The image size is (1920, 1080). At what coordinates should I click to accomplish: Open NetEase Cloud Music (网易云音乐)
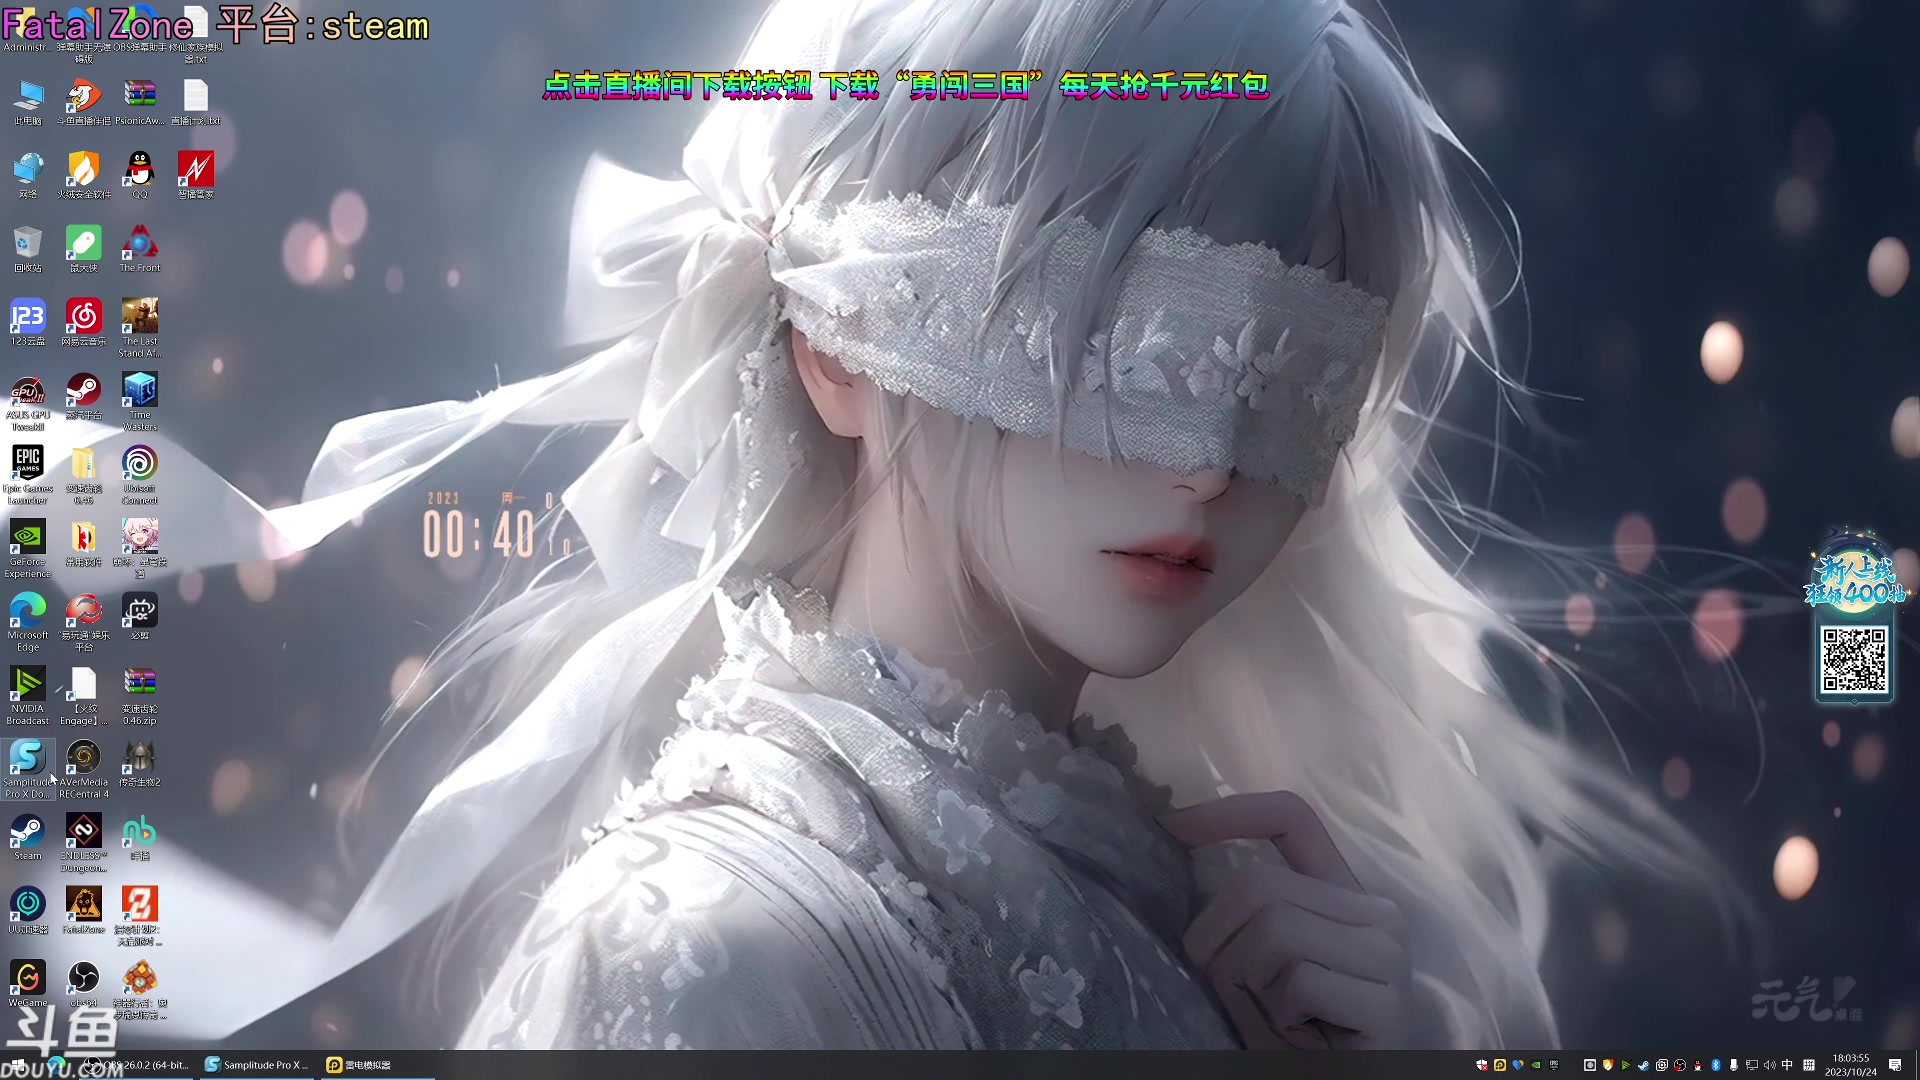pyautogui.click(x=83, y=315)
